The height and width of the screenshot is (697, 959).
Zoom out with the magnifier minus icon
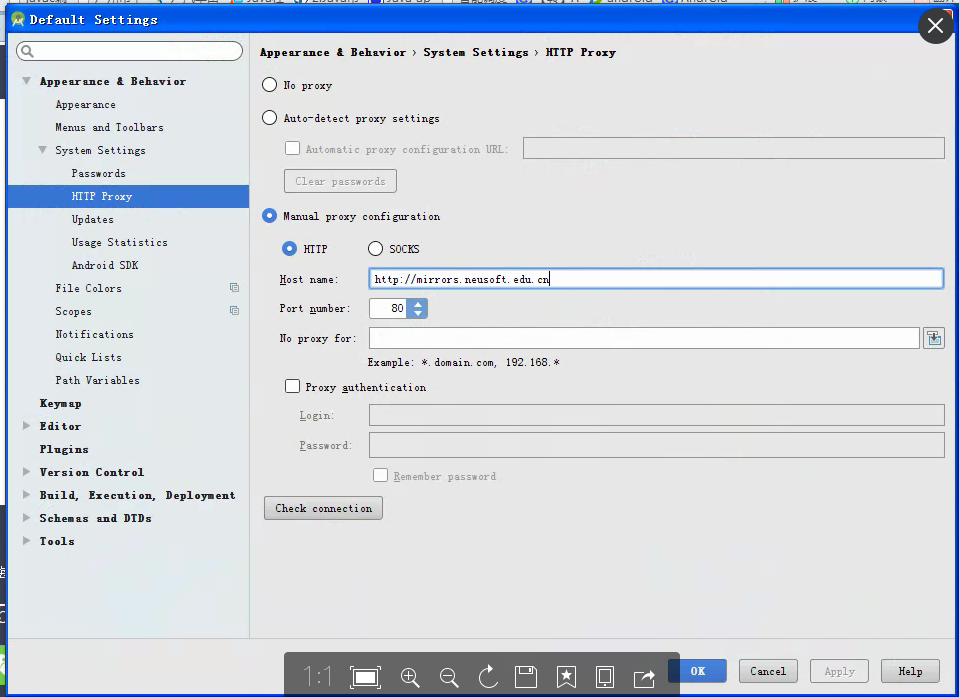click(x=449, y=677)
